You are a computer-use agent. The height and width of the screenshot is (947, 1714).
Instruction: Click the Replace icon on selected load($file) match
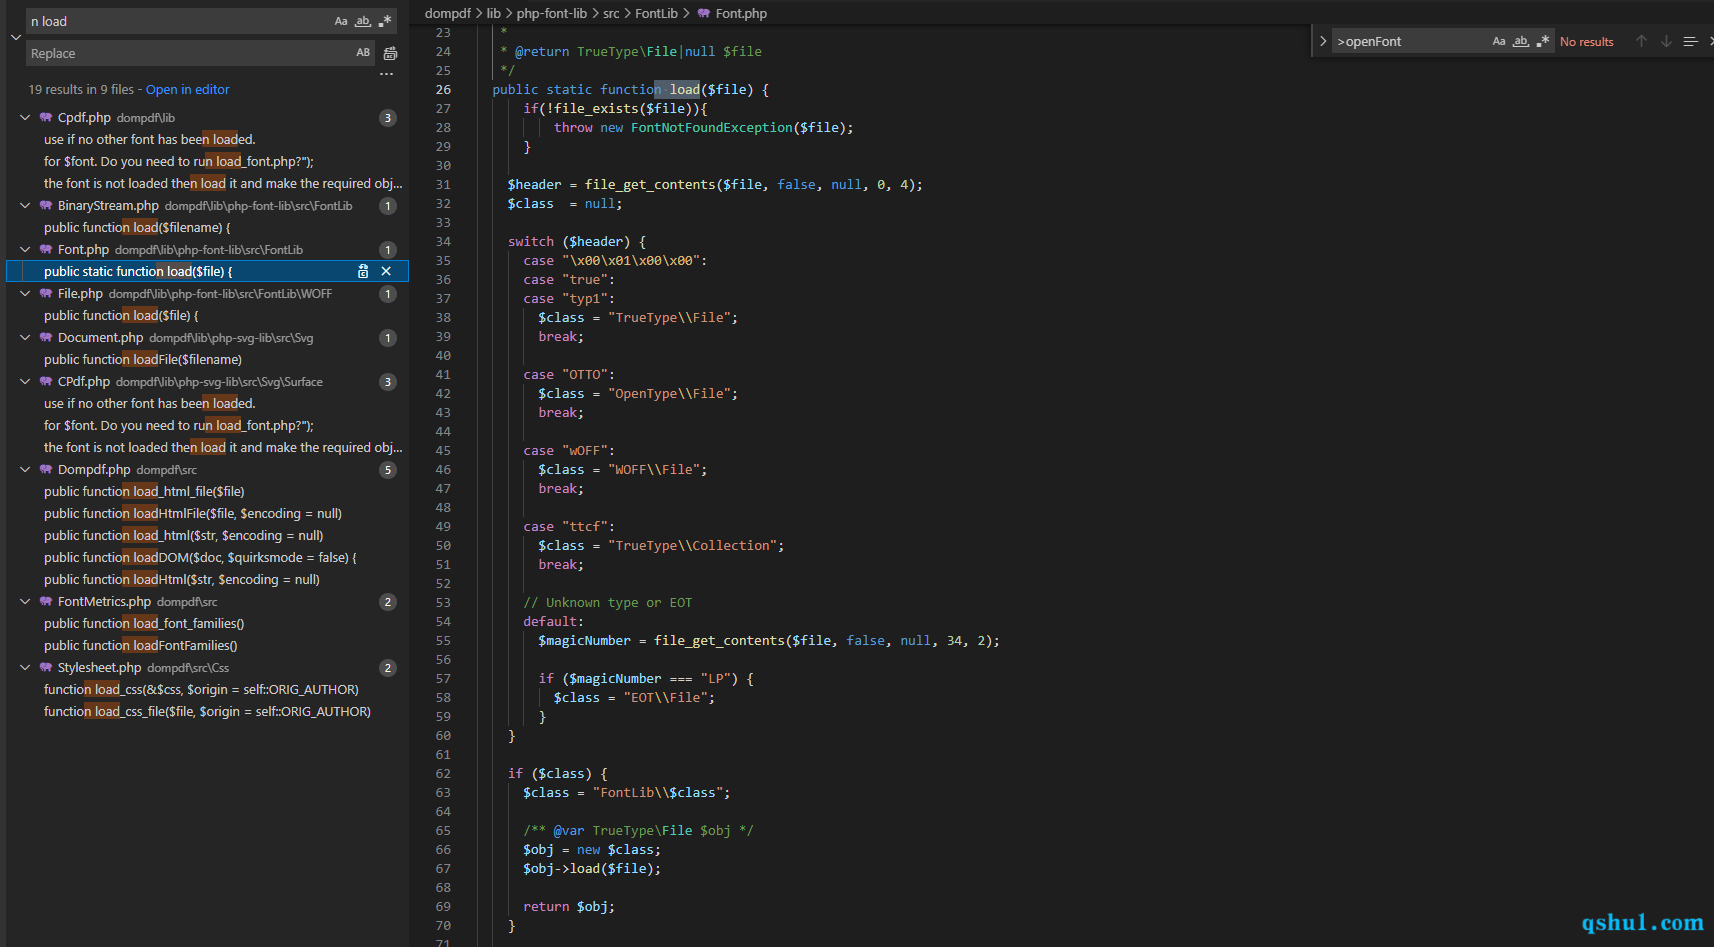363,271
